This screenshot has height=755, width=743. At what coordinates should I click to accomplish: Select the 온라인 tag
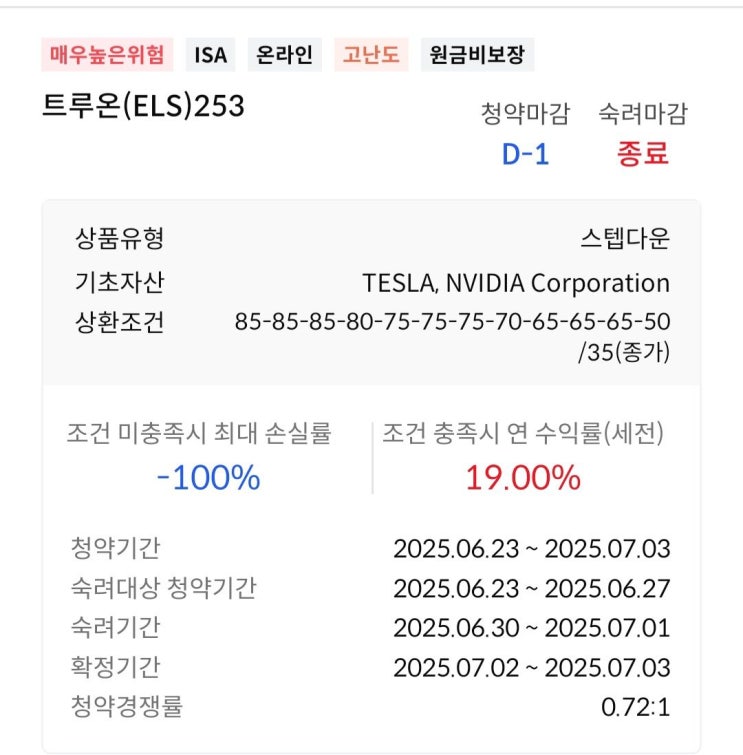[x=284, y=54]
